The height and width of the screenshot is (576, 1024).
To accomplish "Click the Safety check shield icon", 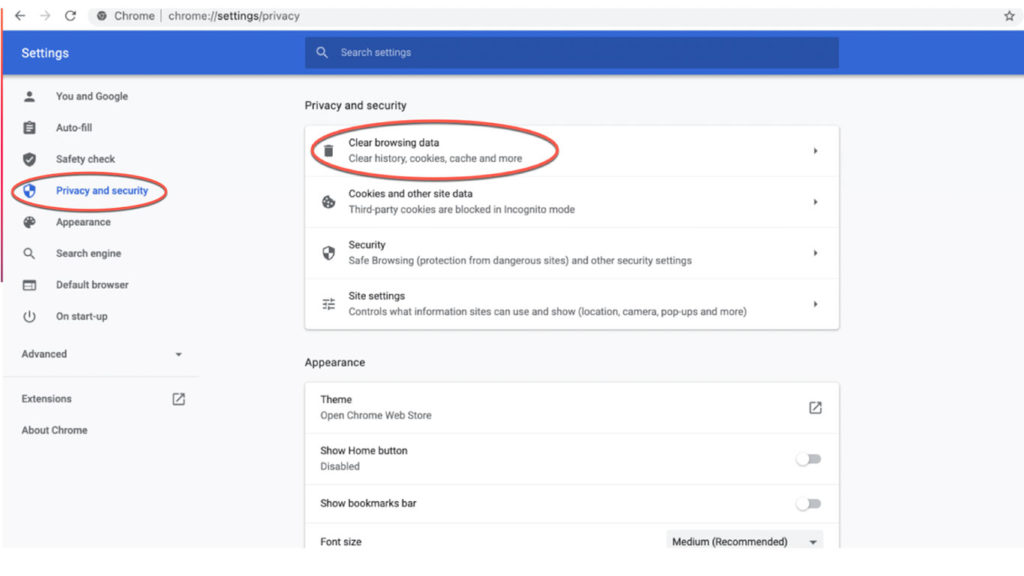I will (29, 159).
